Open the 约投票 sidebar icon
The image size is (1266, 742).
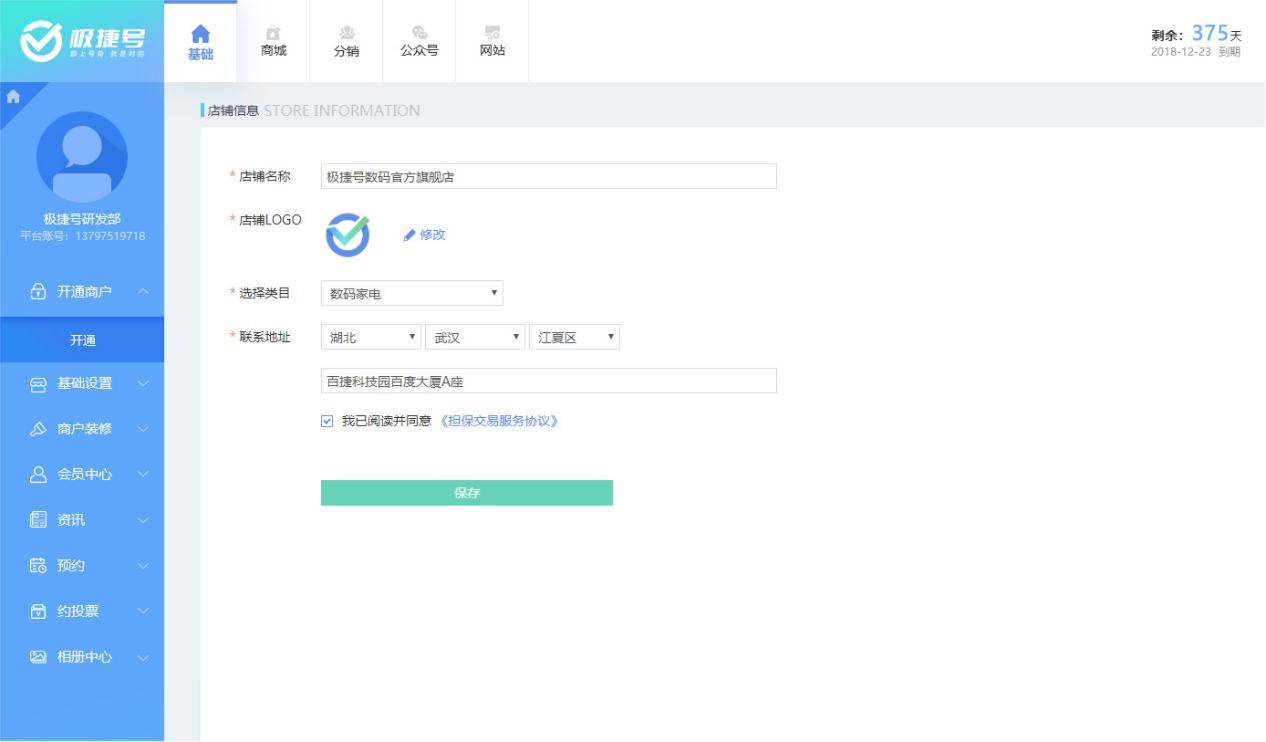(37, 611)
